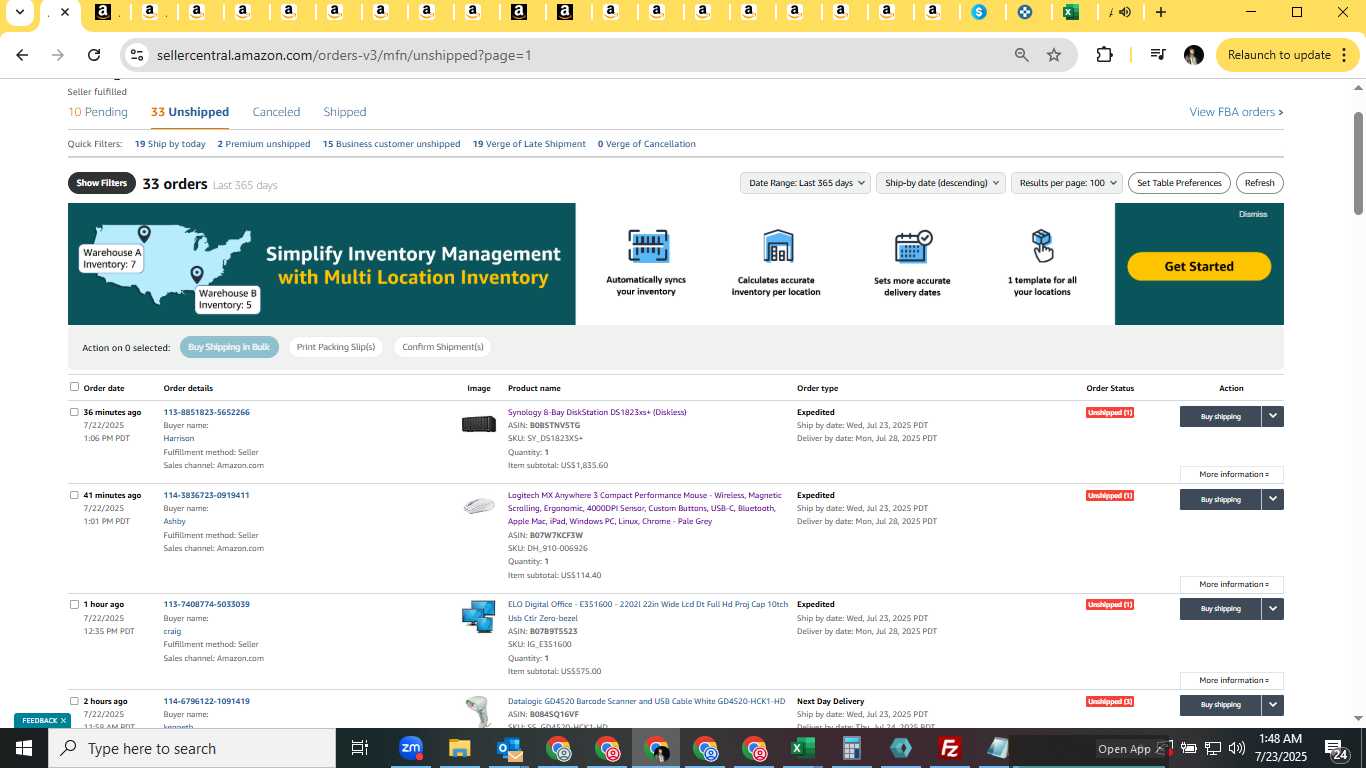The image size is (1366, 768).
Task: Open Outlook from the taskbar
Action: [x=509, y=748]
